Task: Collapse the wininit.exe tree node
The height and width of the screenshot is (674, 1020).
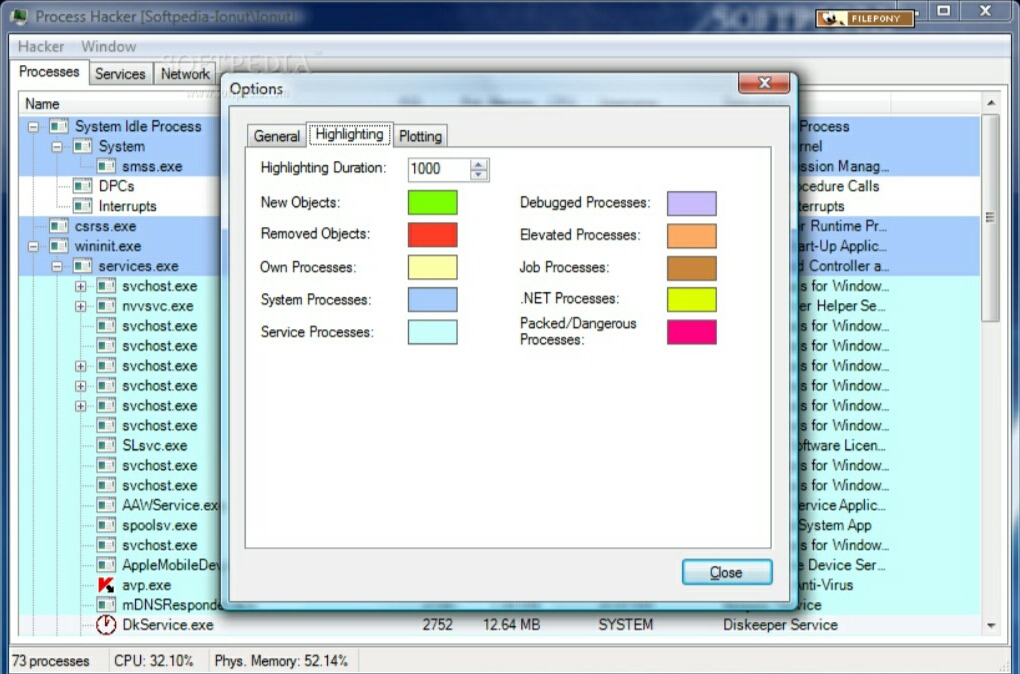Action: [x=34, y=246]
